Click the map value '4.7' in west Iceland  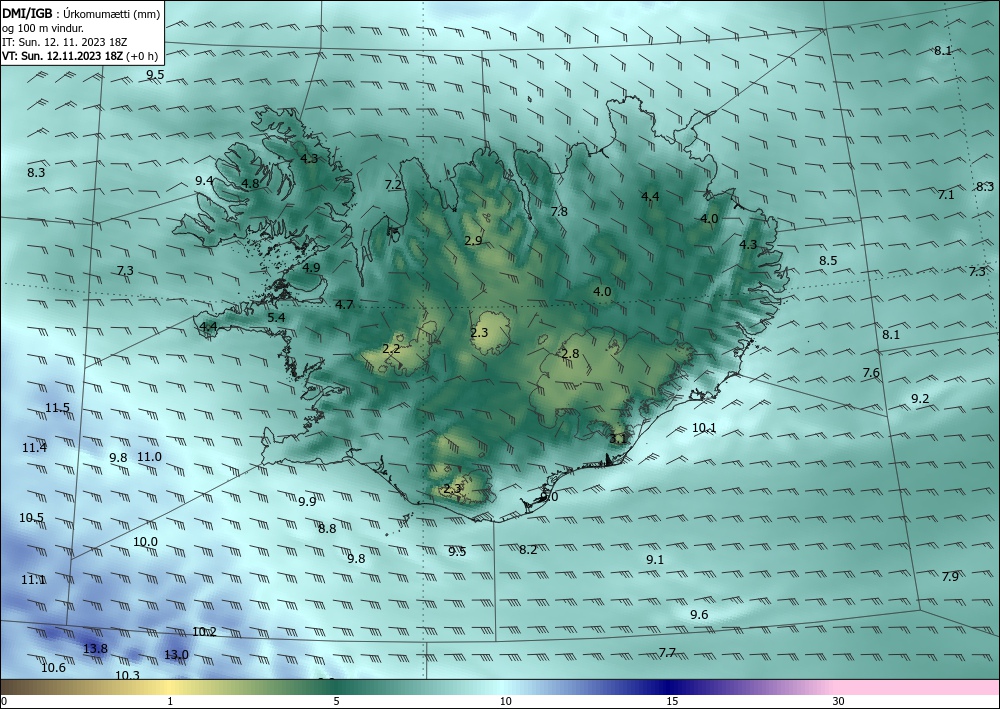tap(344, 305)
